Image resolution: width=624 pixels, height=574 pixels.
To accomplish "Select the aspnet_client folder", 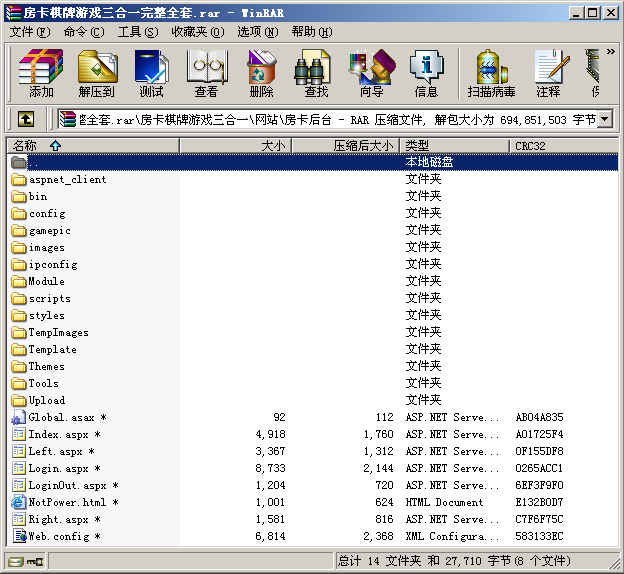I will click(67, 180).
